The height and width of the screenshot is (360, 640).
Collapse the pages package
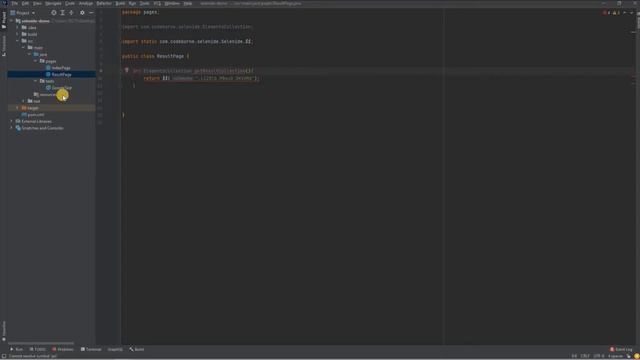[36, 61]
